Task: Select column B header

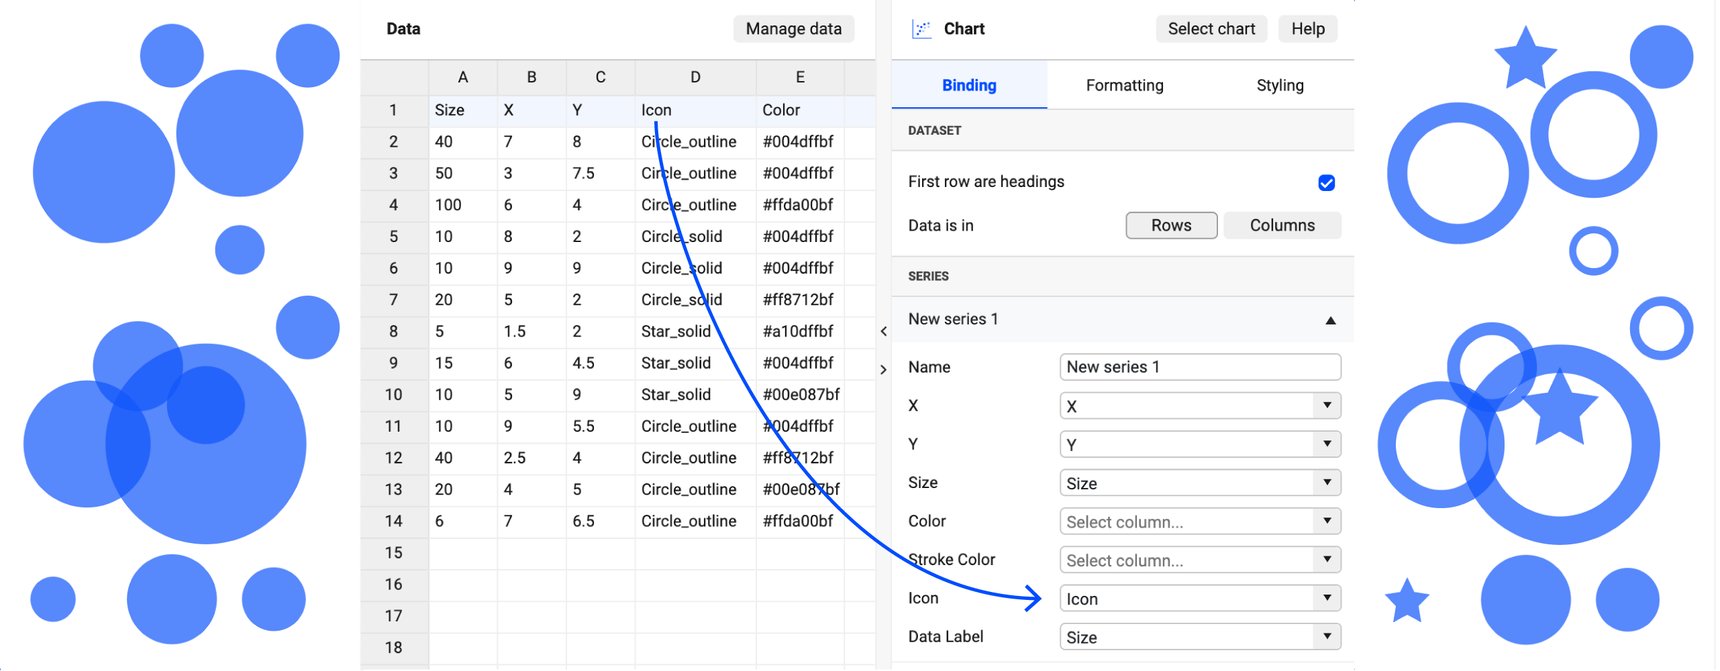Action: pyautogui.click(x=531, y=77)
